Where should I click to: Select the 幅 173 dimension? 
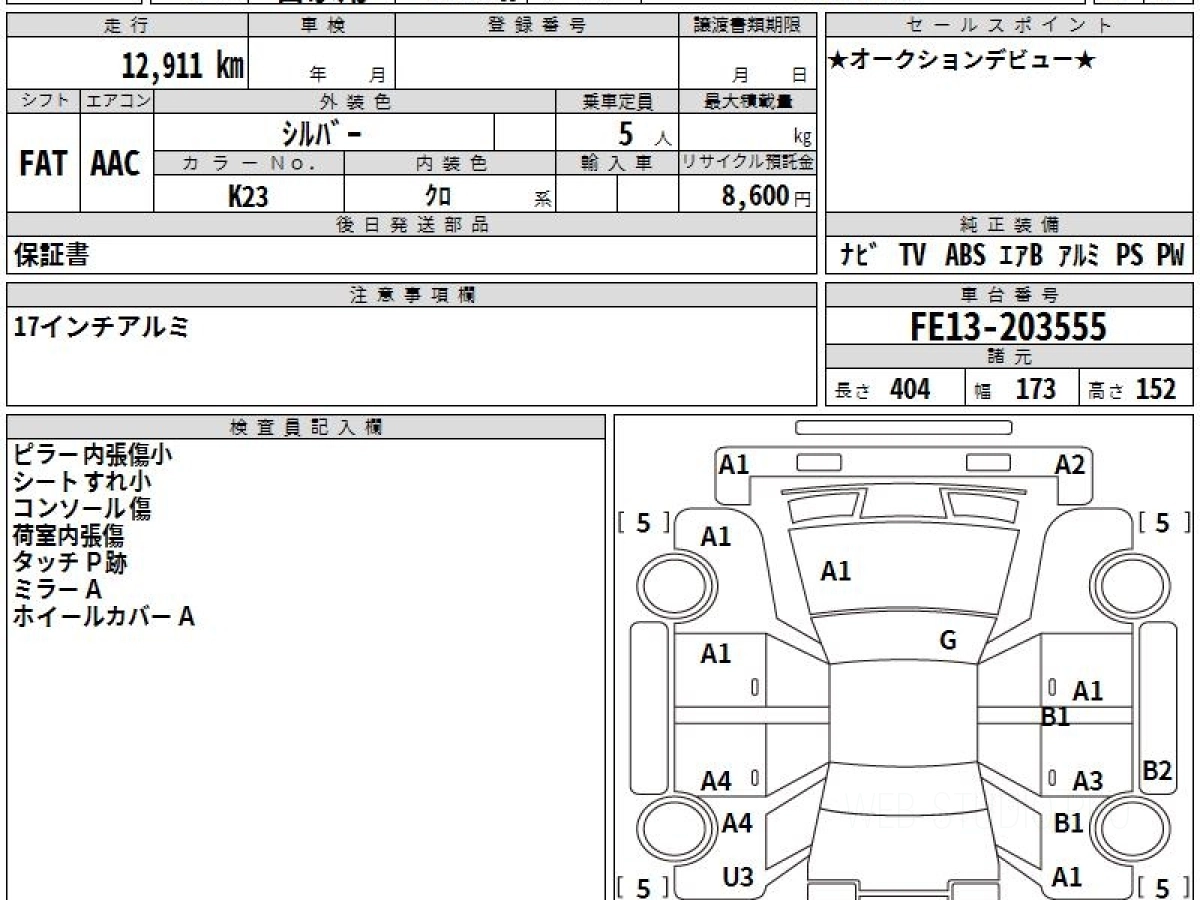pos(1015,389)
